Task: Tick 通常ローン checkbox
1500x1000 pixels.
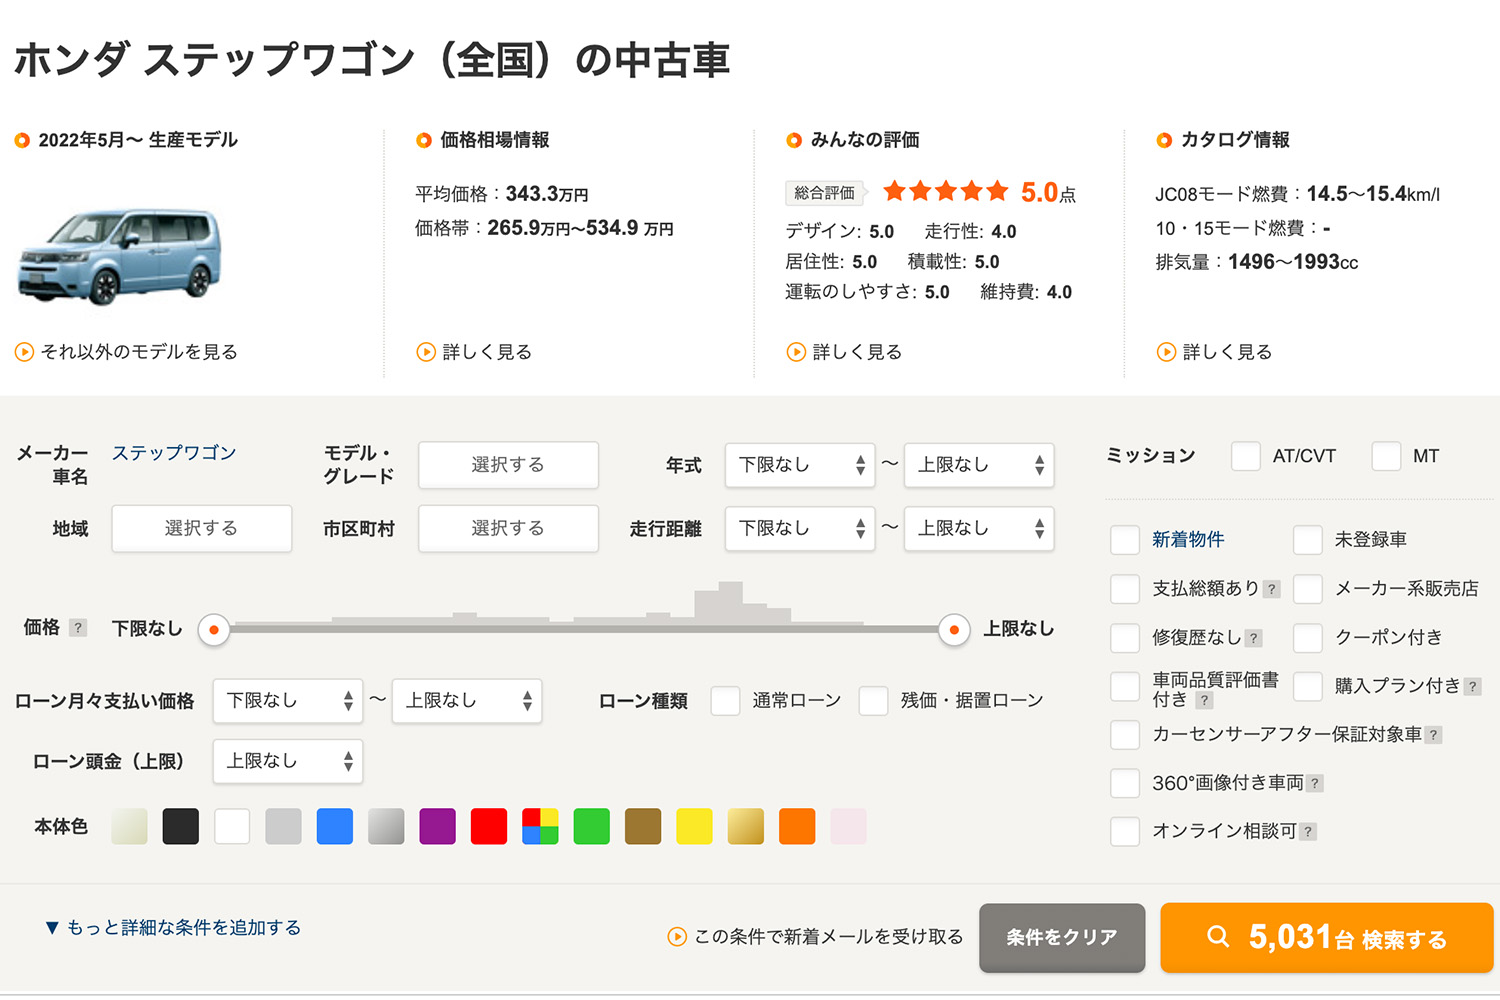Action: coord(725,701)
